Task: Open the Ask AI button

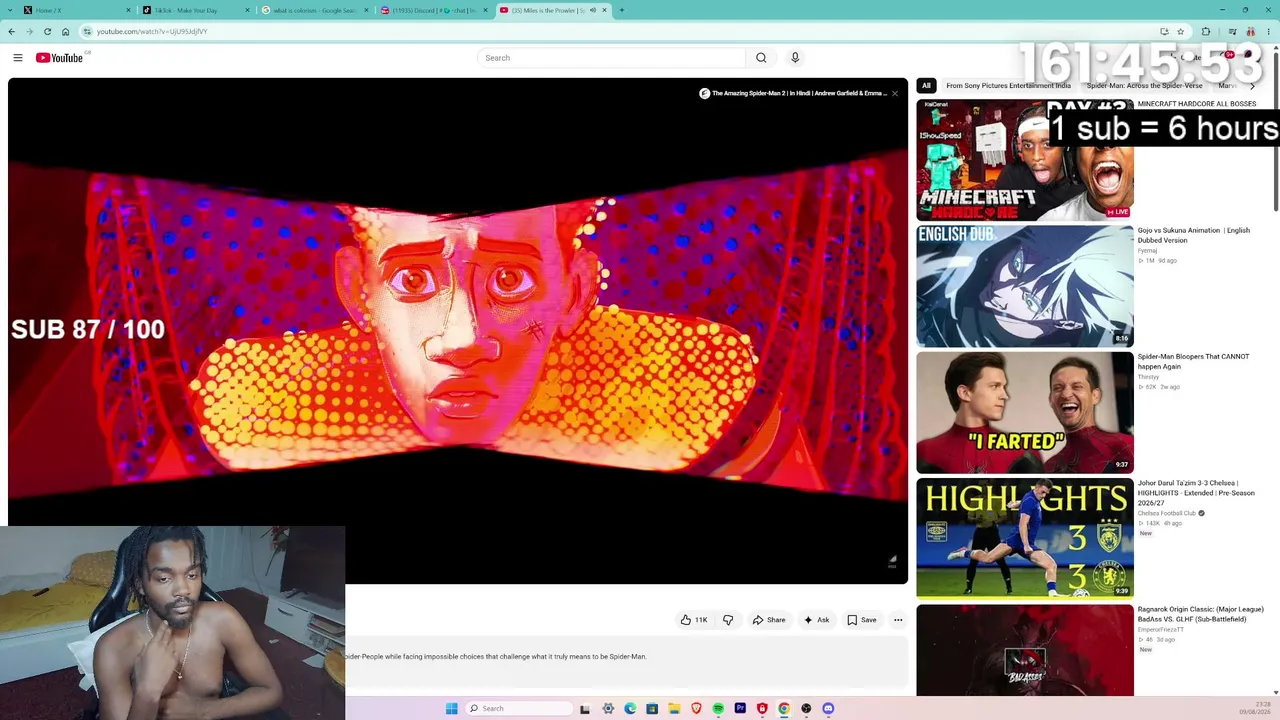Action: coord(817,620)
